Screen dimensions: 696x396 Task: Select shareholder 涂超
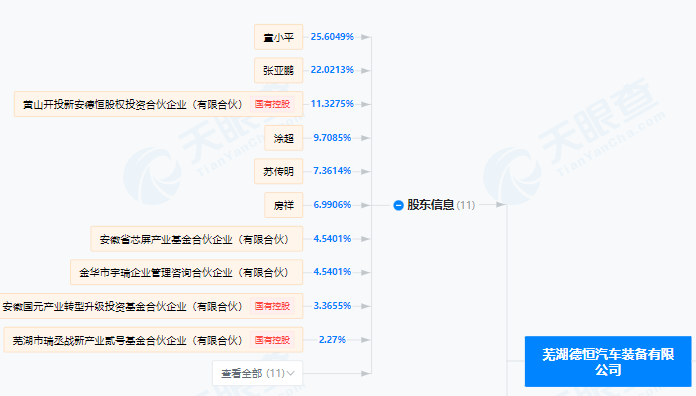(x=284, y=138)
